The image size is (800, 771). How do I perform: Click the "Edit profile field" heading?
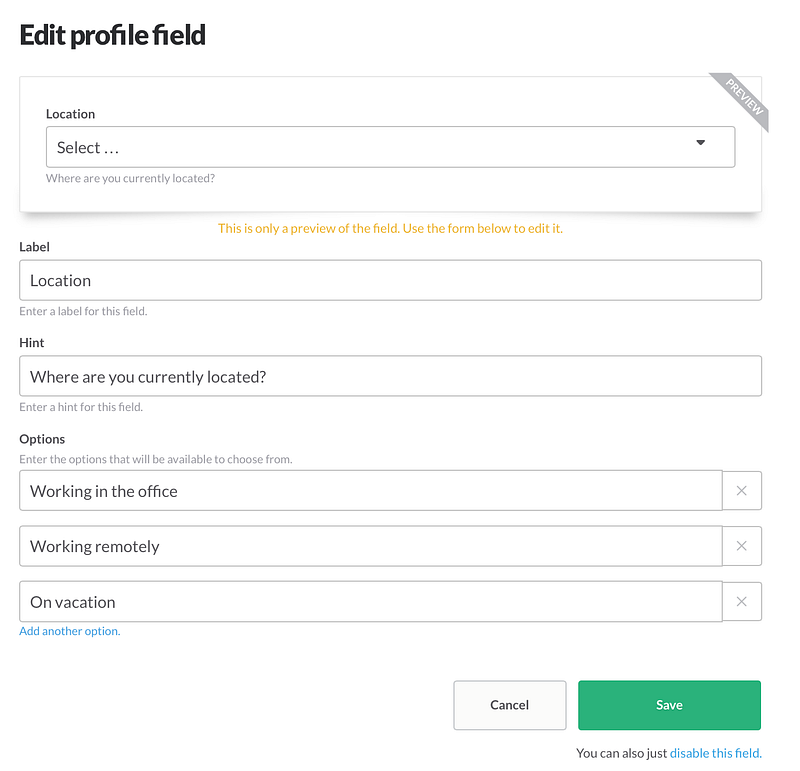[x=113, y=36]
